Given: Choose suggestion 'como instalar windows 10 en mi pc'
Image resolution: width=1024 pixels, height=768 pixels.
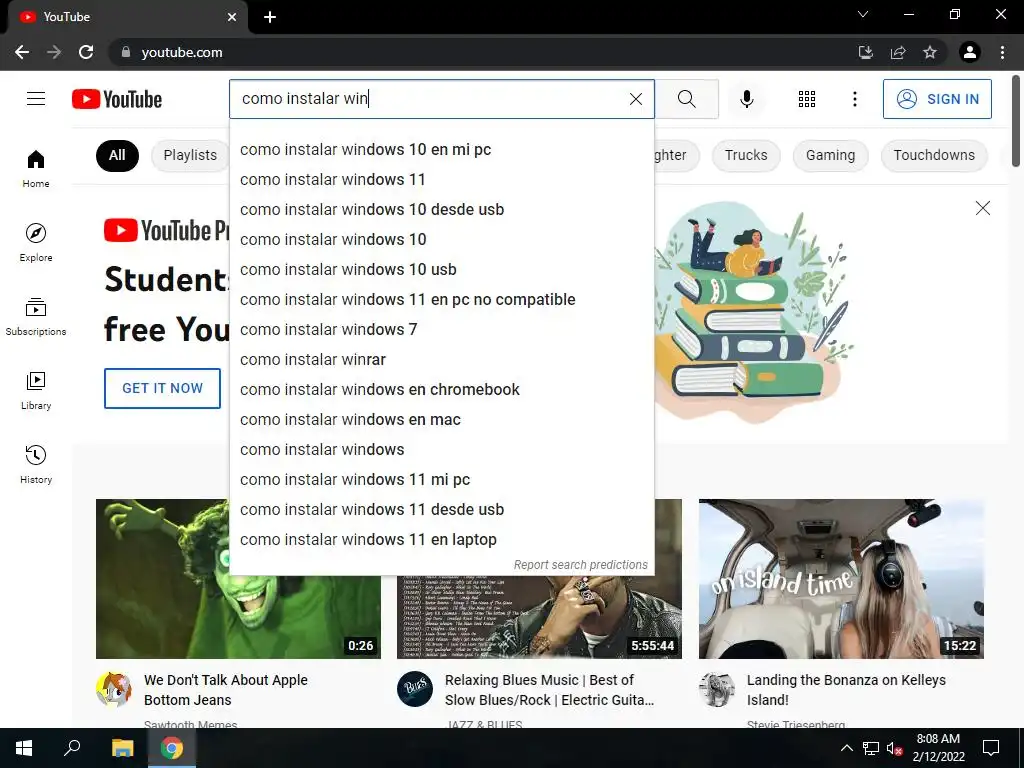Looking at the screenshot, I should (441, 150).
